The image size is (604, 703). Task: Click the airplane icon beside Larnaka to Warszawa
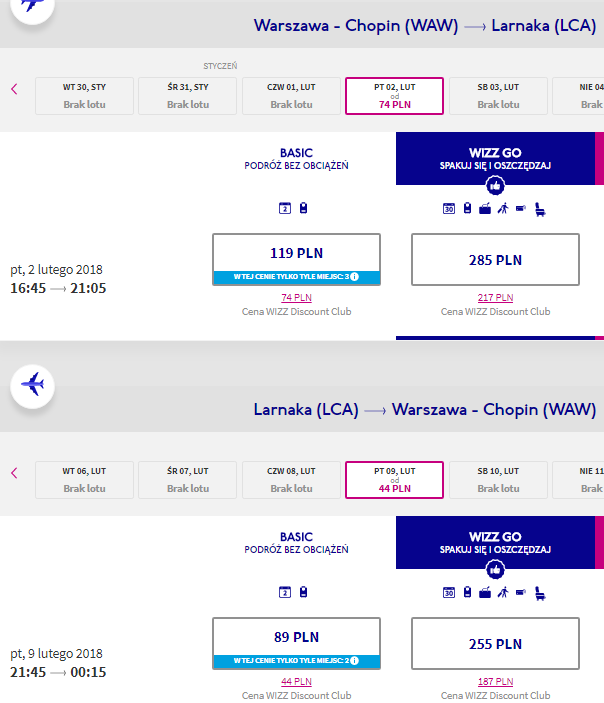point(32,386)
